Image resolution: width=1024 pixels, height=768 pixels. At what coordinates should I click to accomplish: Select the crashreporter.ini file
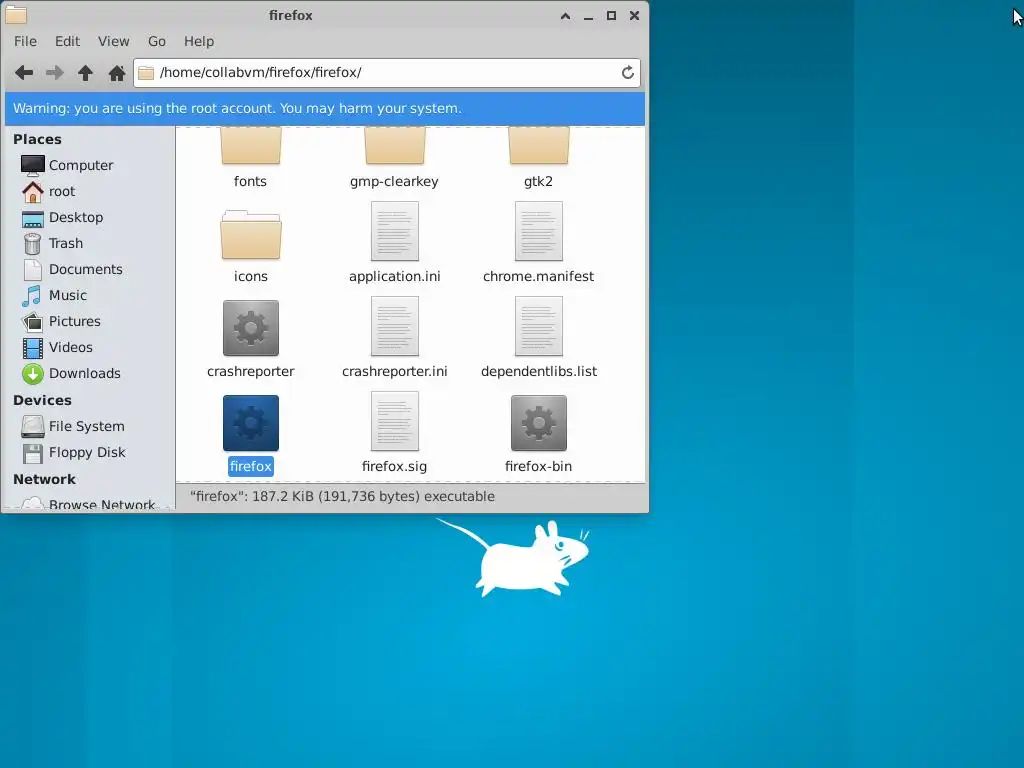click(394, 338)
